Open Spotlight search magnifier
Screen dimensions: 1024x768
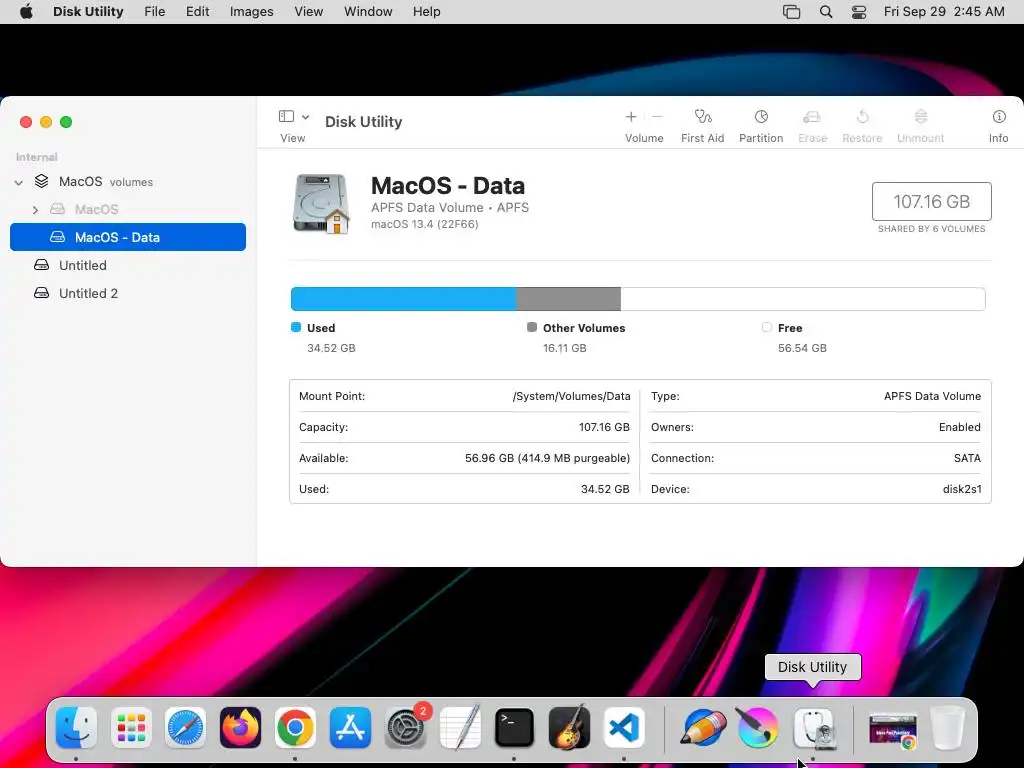826,12
